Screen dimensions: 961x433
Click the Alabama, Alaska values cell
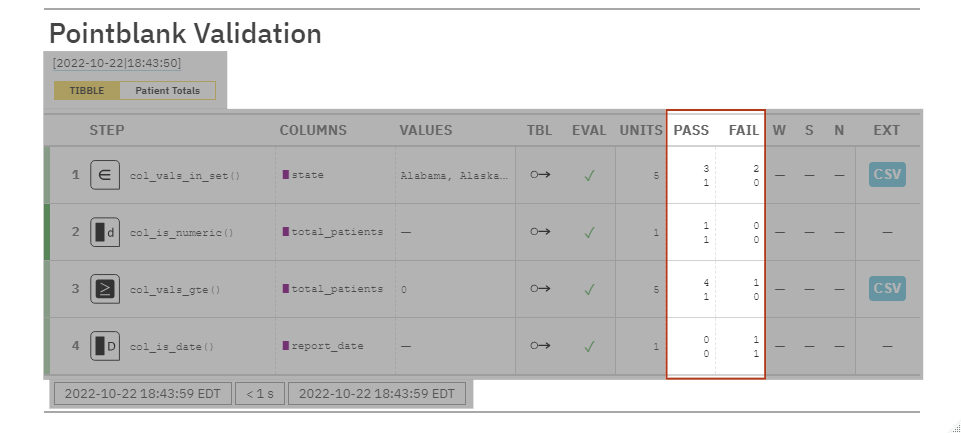click(x=454, y=175)
